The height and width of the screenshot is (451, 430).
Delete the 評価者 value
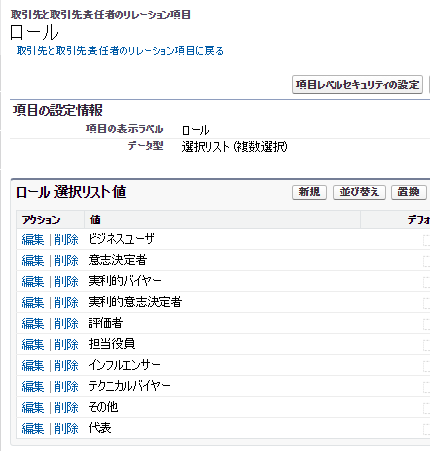tap(66, 323)
